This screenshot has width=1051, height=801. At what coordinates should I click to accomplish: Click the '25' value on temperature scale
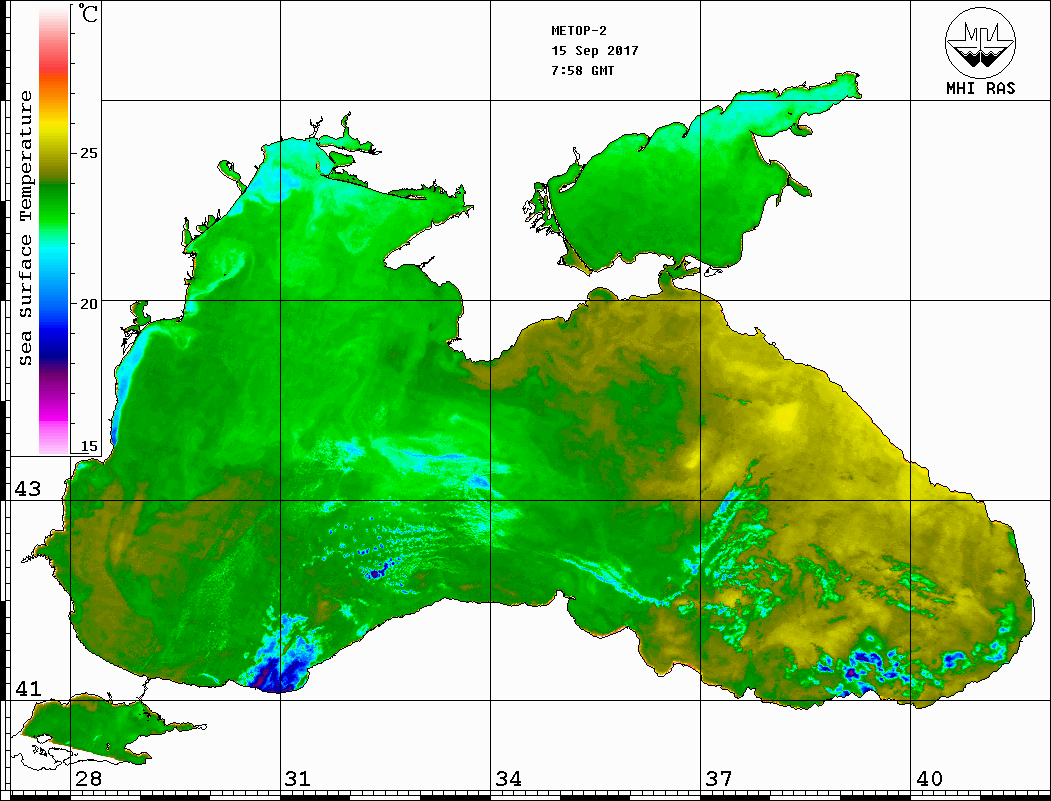[88, 153]
